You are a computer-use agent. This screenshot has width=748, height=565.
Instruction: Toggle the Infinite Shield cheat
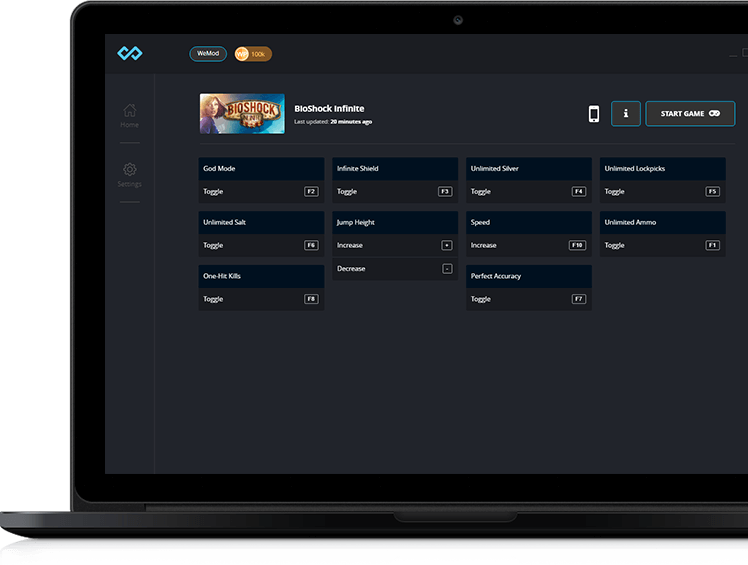(x=347, y=192)
